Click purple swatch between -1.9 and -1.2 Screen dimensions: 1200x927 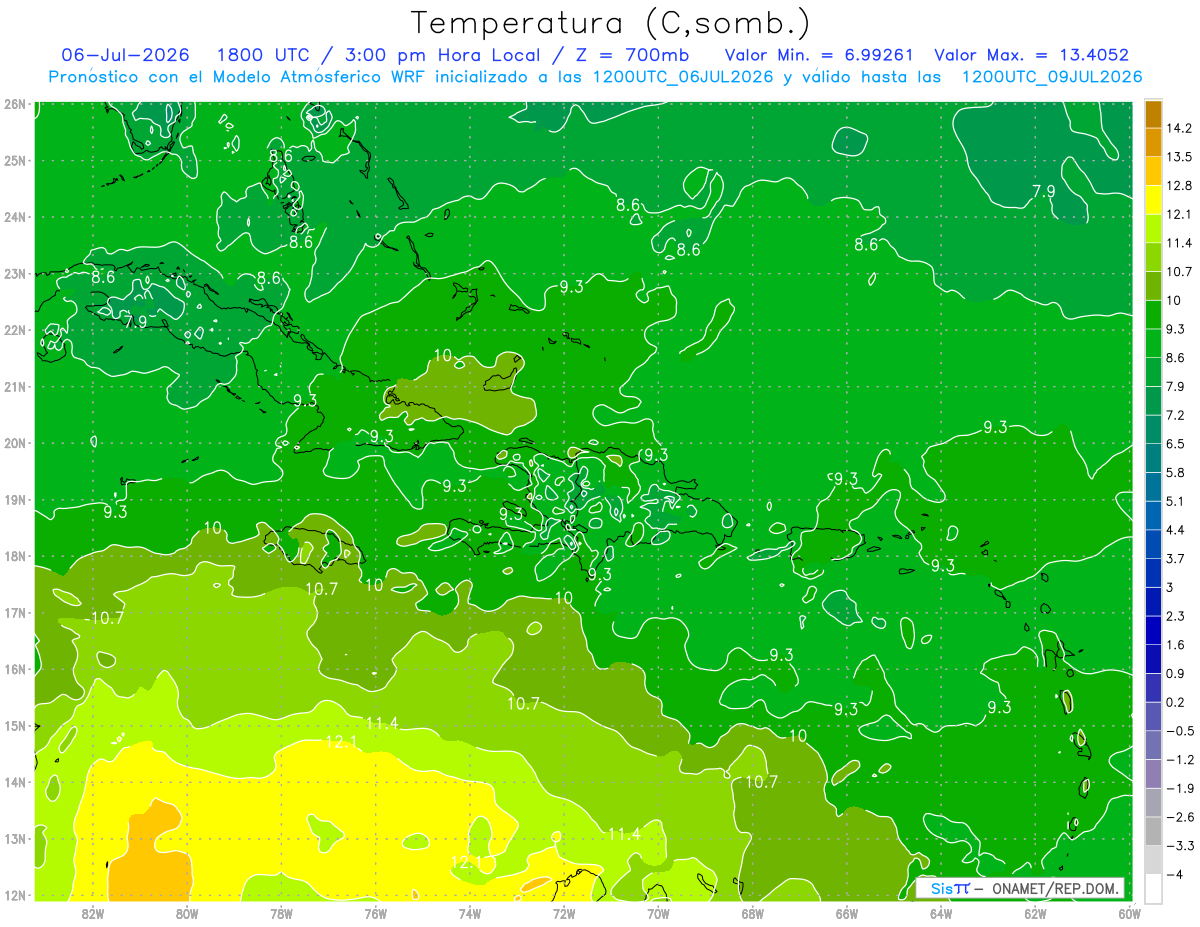click(1154, 773)
